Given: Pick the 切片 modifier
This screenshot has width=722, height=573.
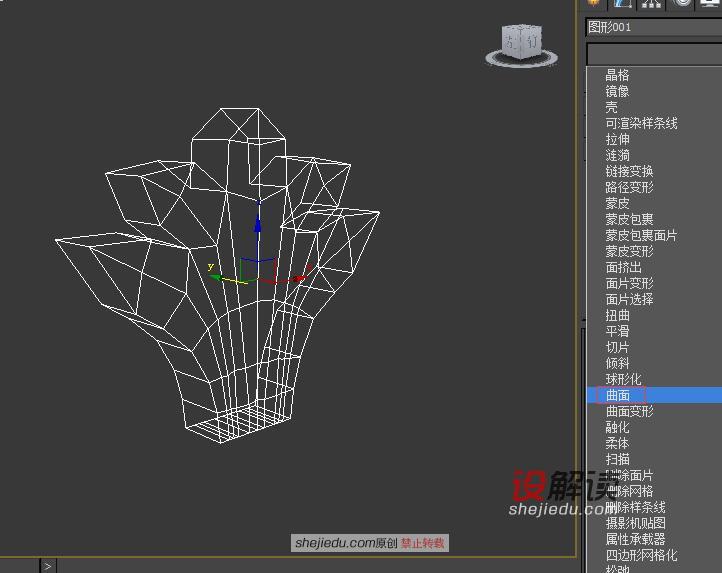Looking at the screenshot, I should click(x=617, y=347).
